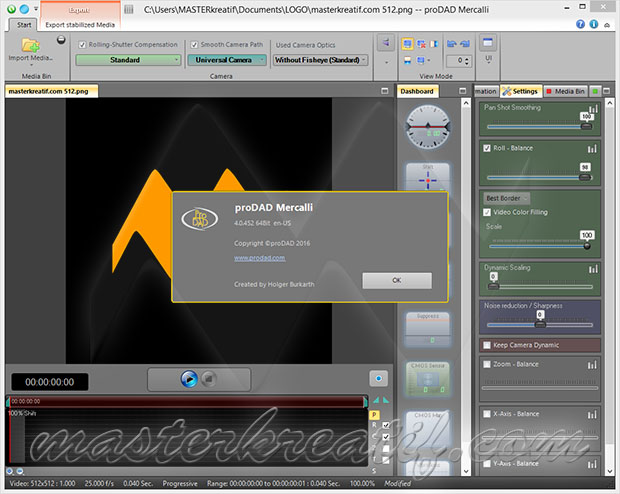Toggle Smooth Camera Path checkbox
The width and height of the screenshot is (620, 494).
coord(194,45)
